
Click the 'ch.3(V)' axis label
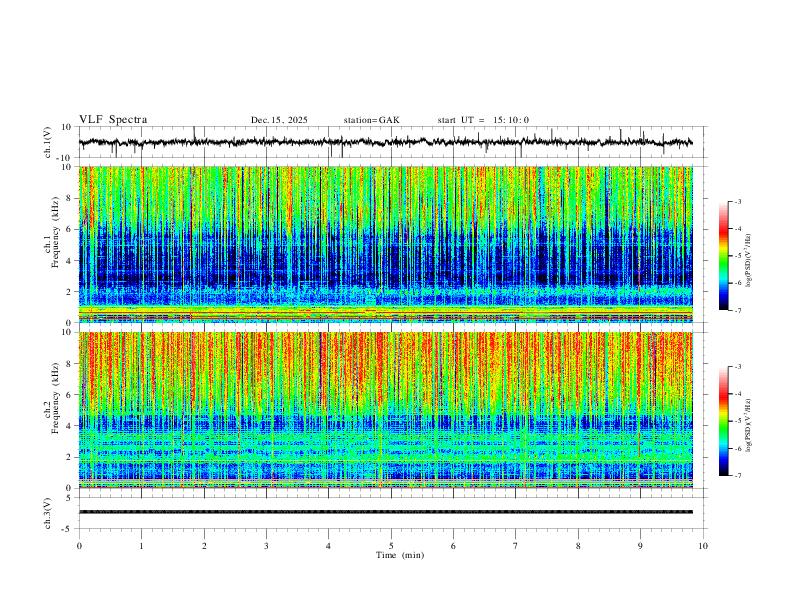(48, 513)
